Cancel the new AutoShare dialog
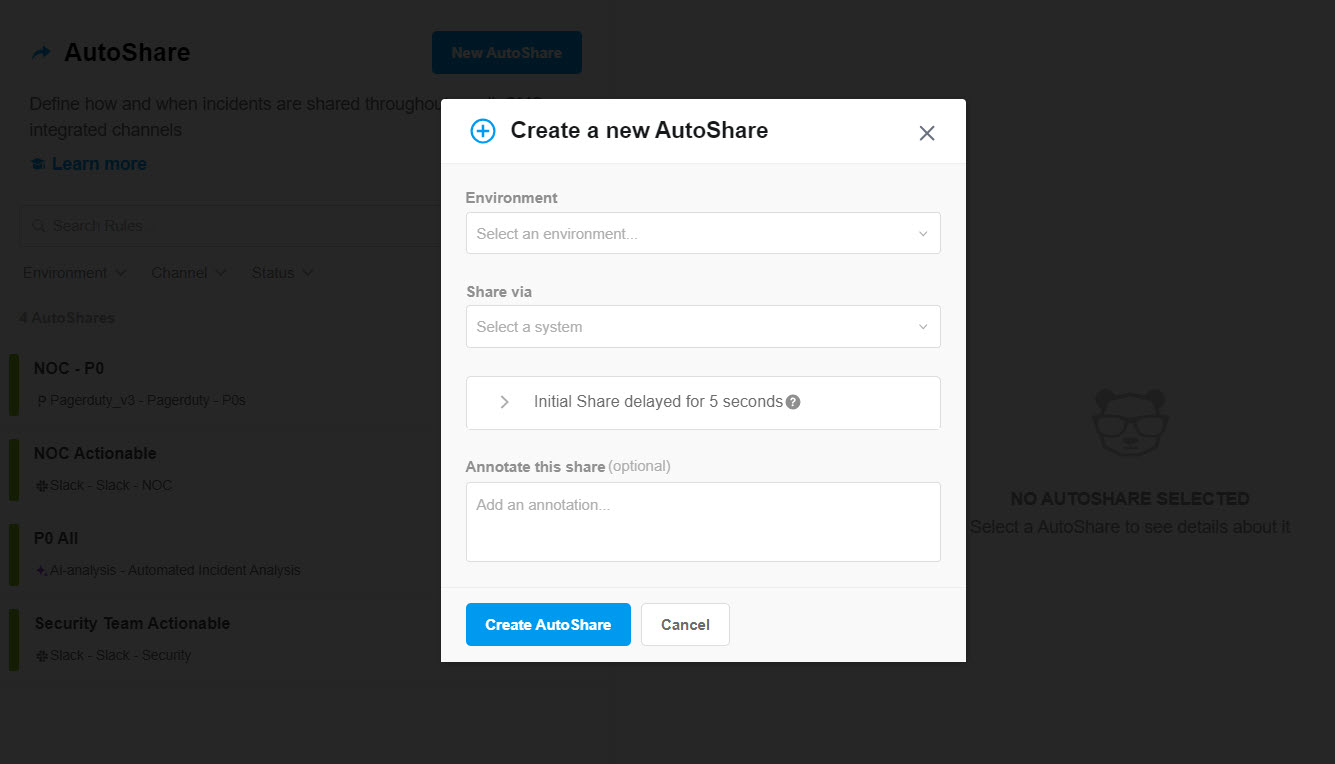The width and height of the screenshot is (1335, 764). (x=685, y=624)
